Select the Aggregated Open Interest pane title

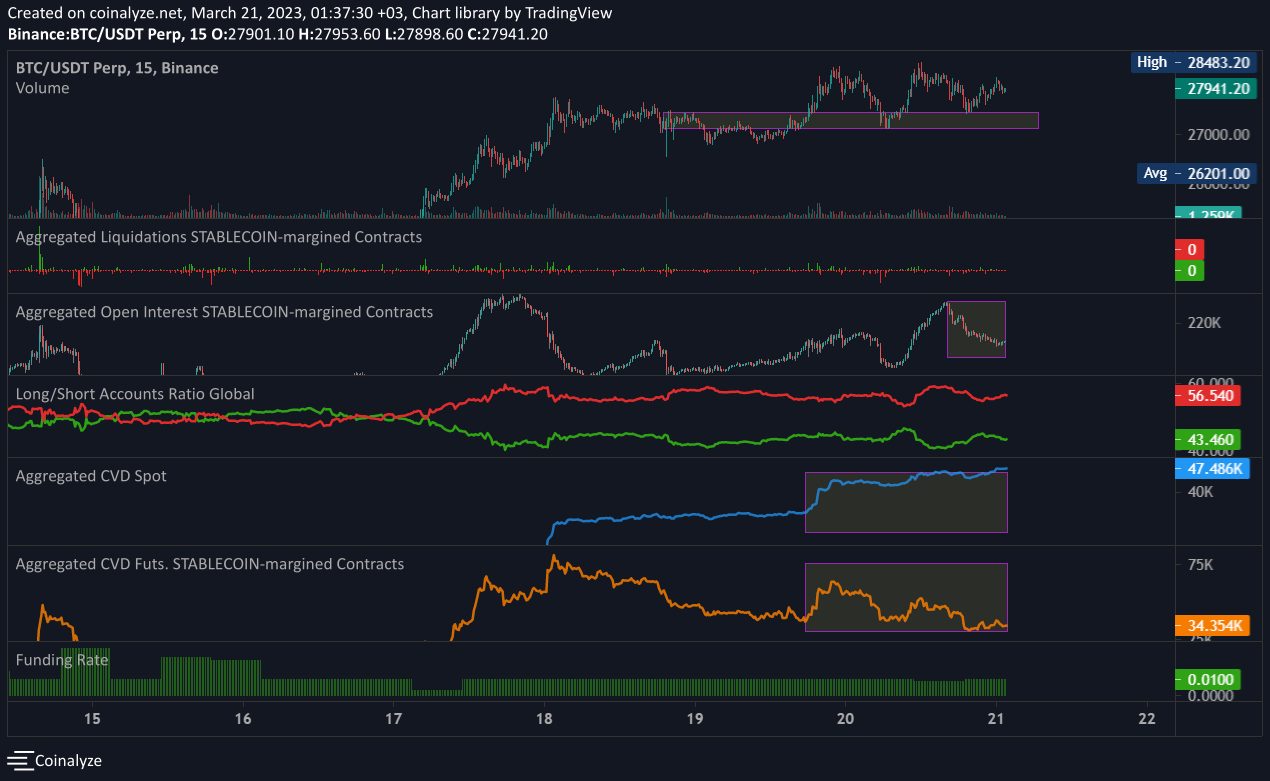pyautogui.click(x=225, y=312)
